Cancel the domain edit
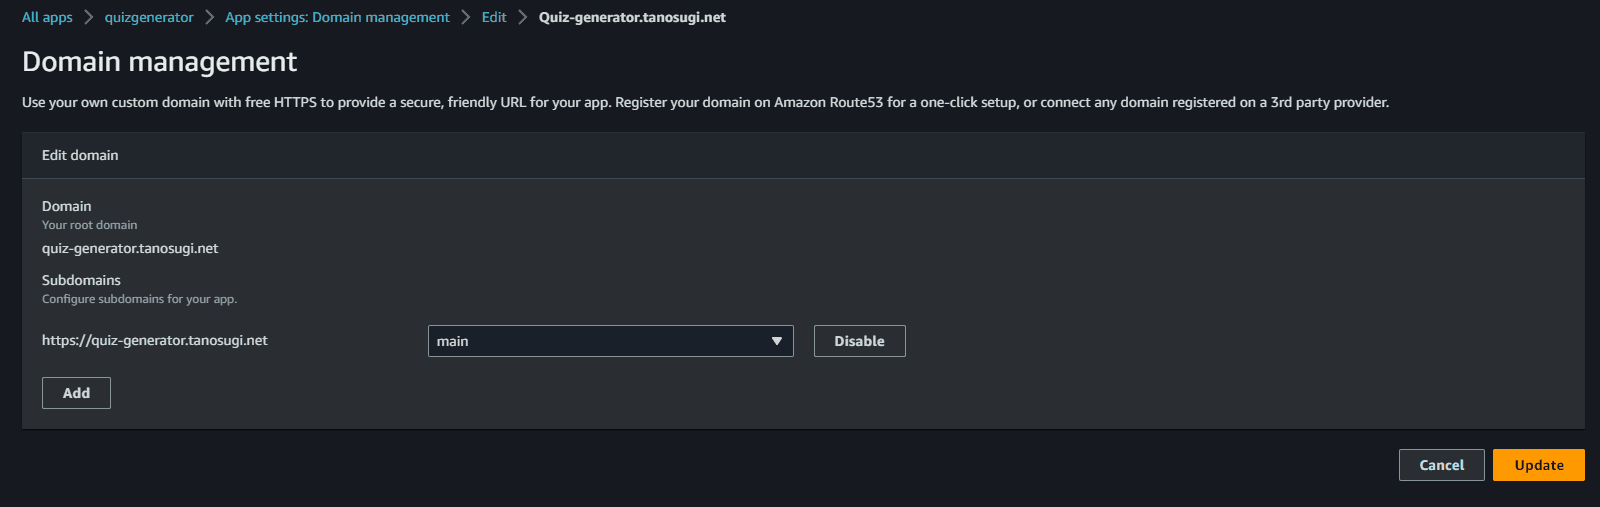The width and height of the screenshot is (1600, 507). click(1441, 465)
